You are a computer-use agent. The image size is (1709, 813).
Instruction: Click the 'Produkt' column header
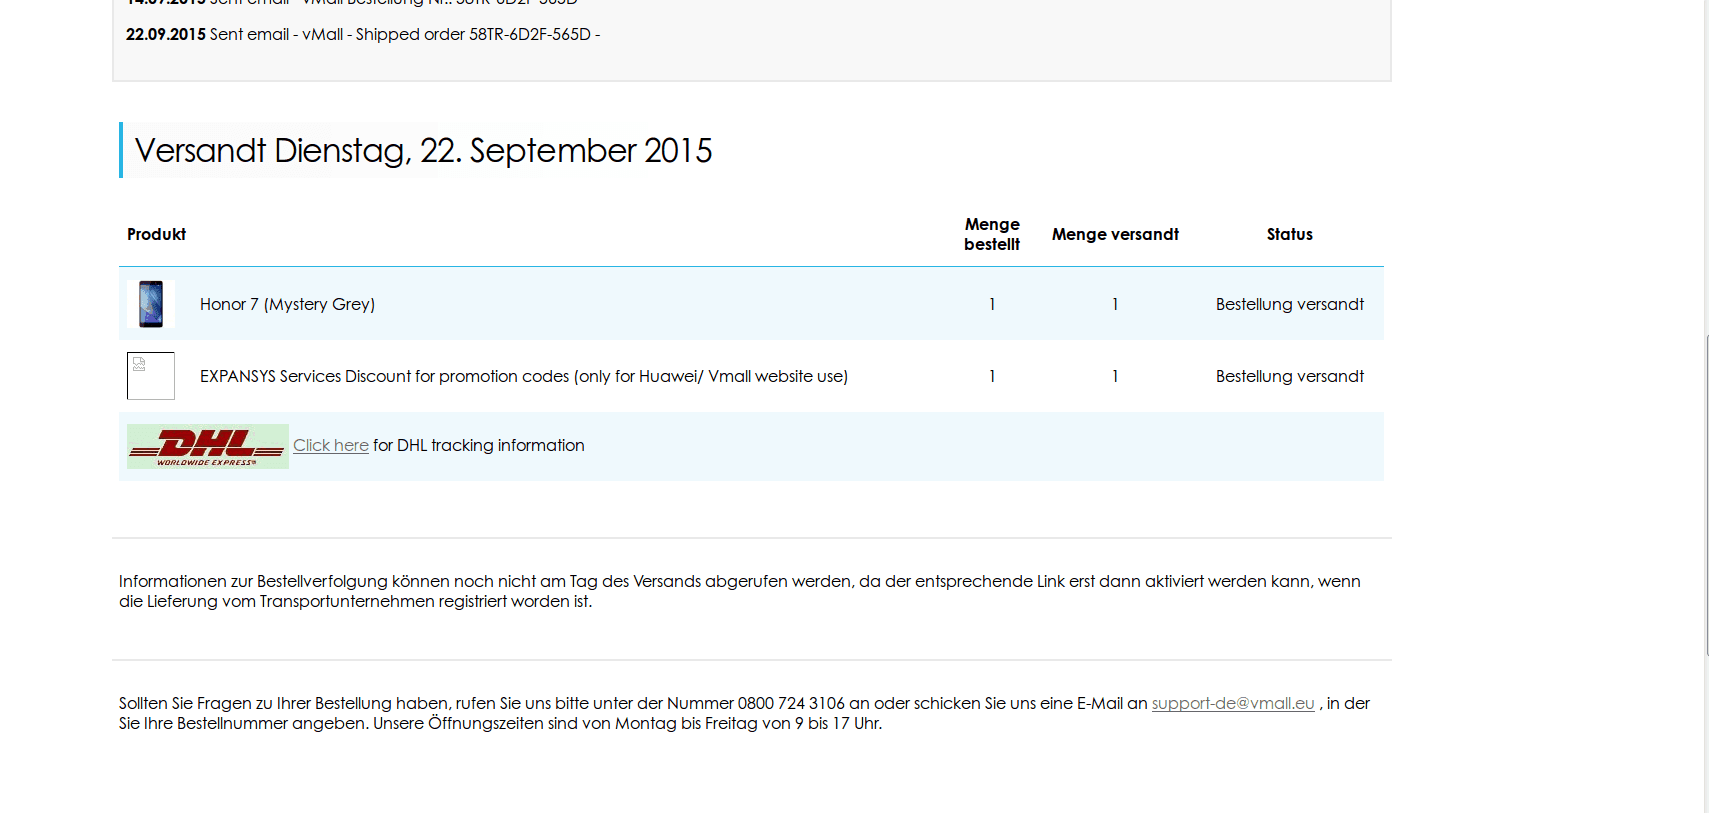click(x=156, y=234)
